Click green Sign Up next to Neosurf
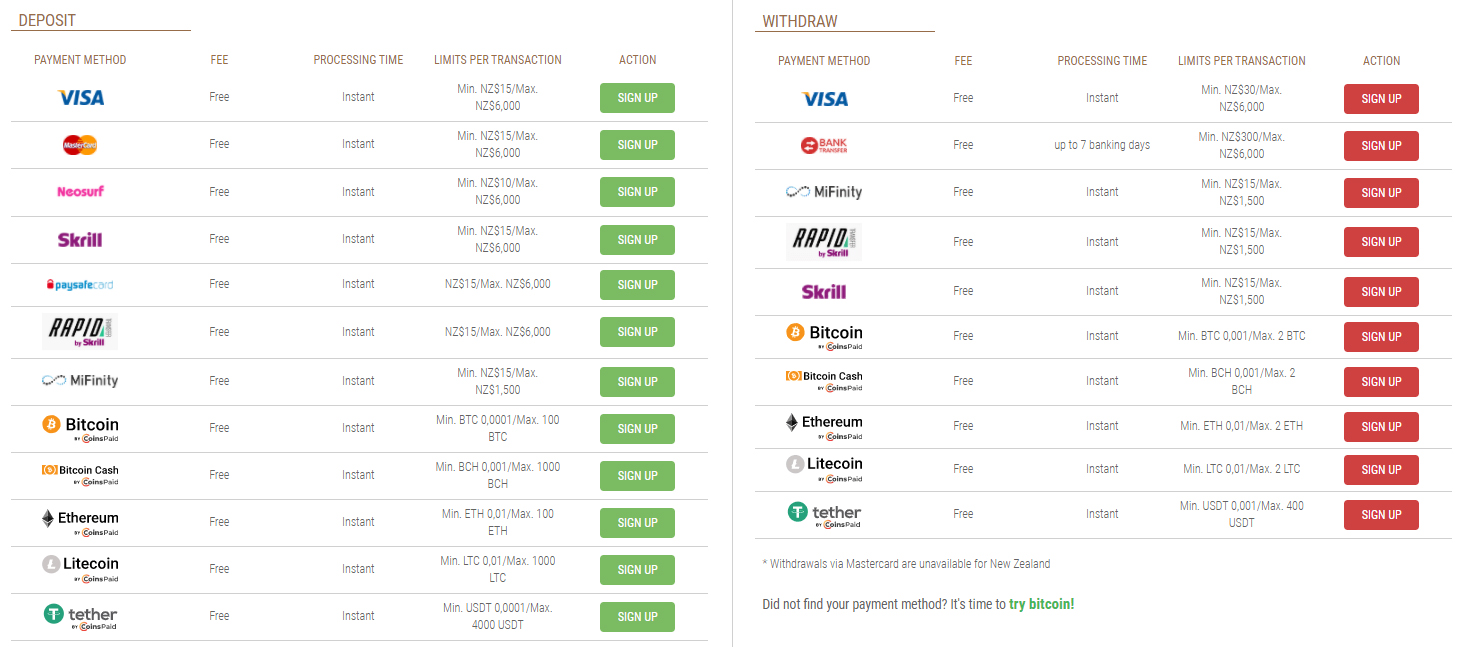Image resolution: width=1464 pixels, height=647 pixels. pyautogui.click(x=637, y=192)
